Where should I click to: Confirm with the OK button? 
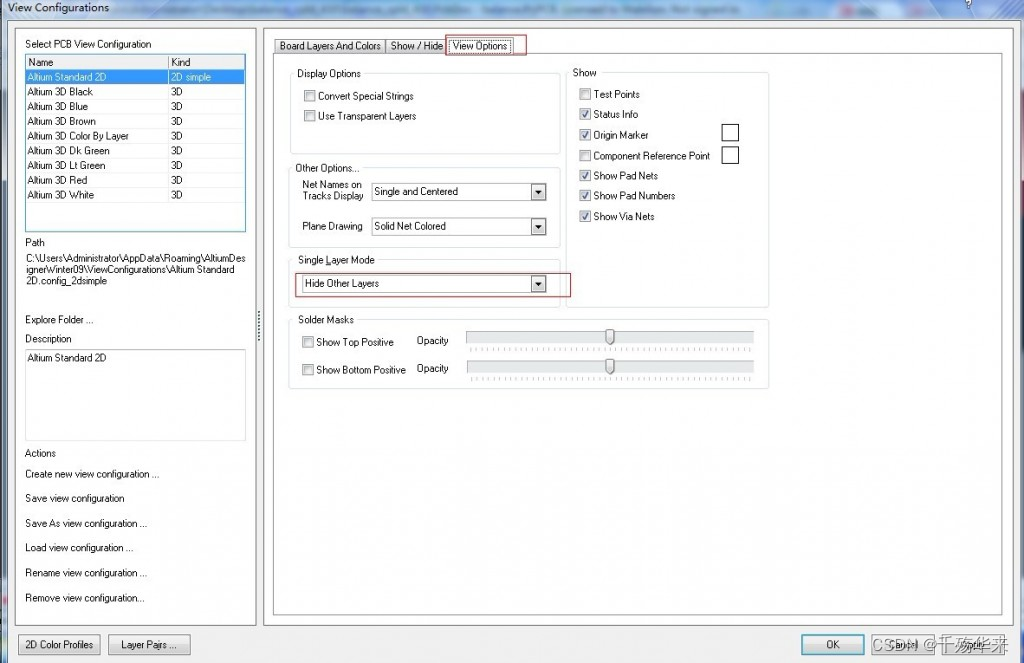[833, 645]
